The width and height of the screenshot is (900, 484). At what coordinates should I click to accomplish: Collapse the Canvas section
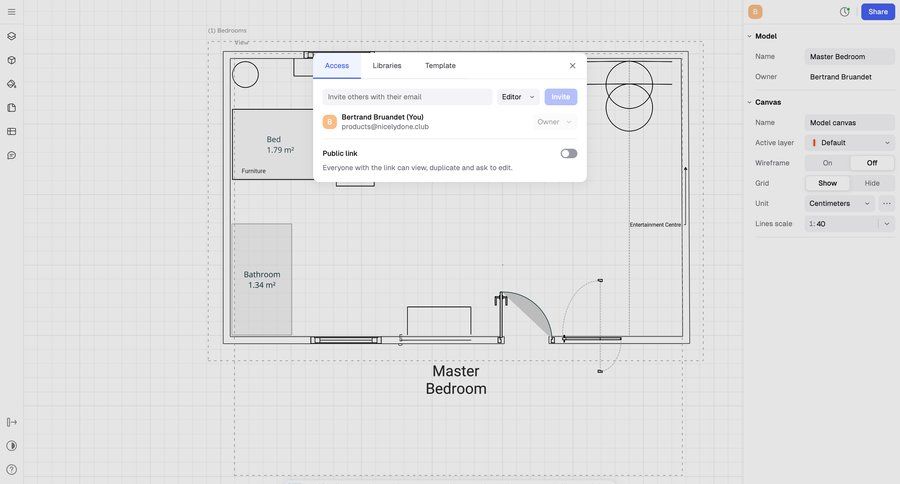pos(749,102)
